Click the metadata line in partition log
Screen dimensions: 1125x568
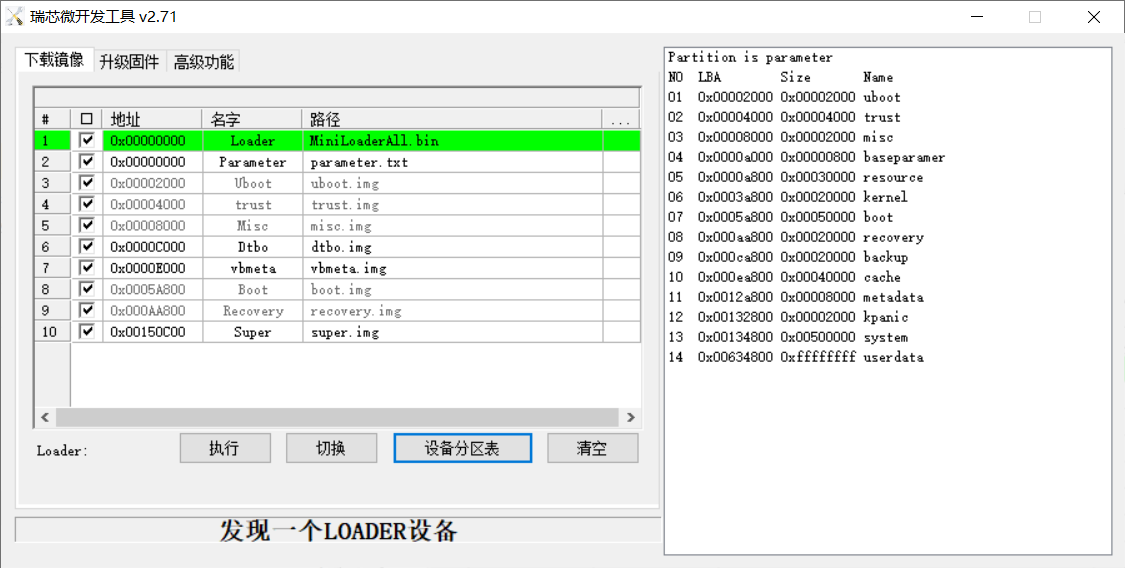click(796, 296)
